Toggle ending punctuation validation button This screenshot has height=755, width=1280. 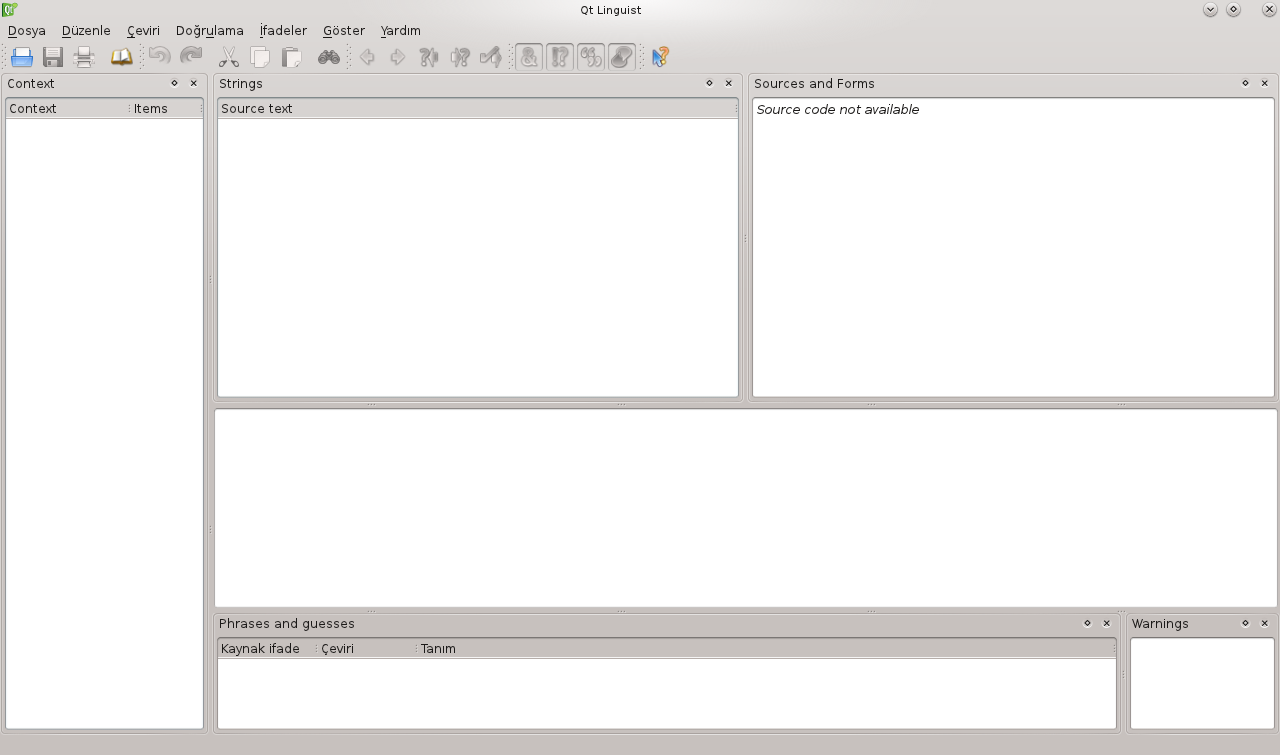(560, 57)
